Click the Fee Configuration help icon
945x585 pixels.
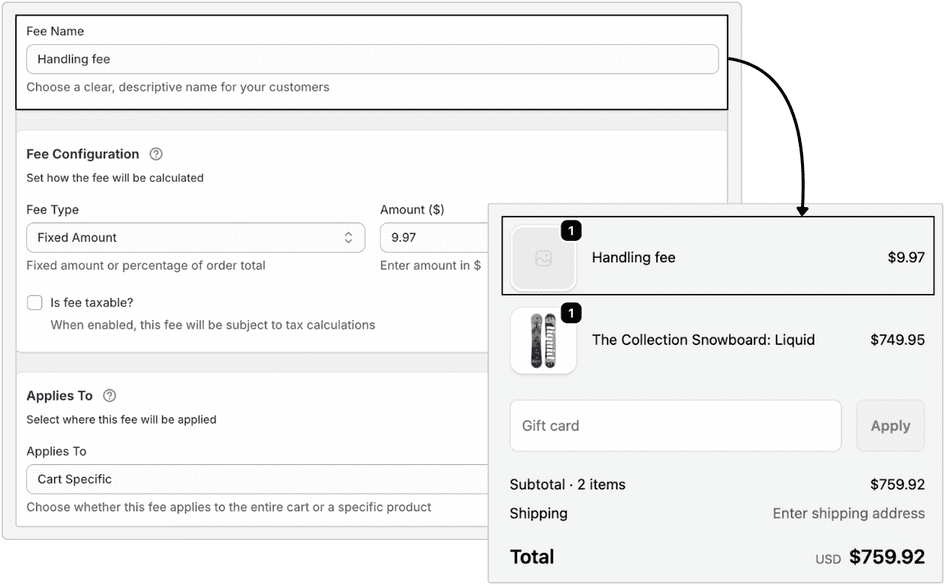tap(153, 154)
